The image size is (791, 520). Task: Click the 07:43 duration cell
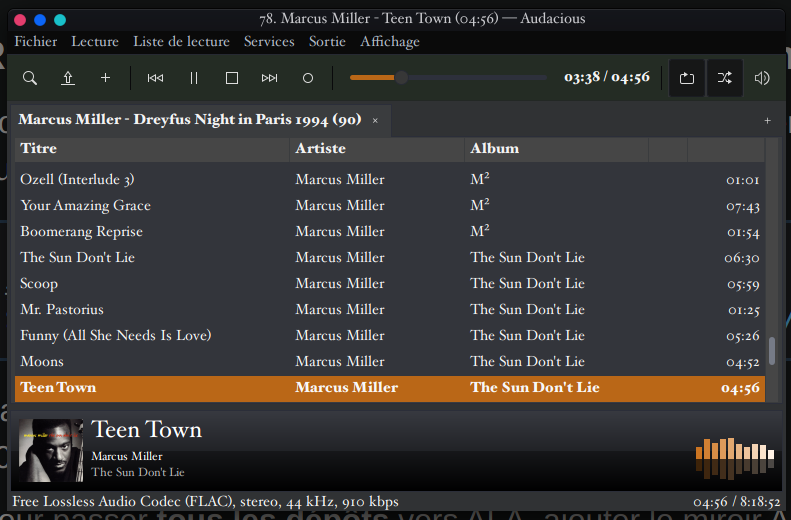pos(743,206)
